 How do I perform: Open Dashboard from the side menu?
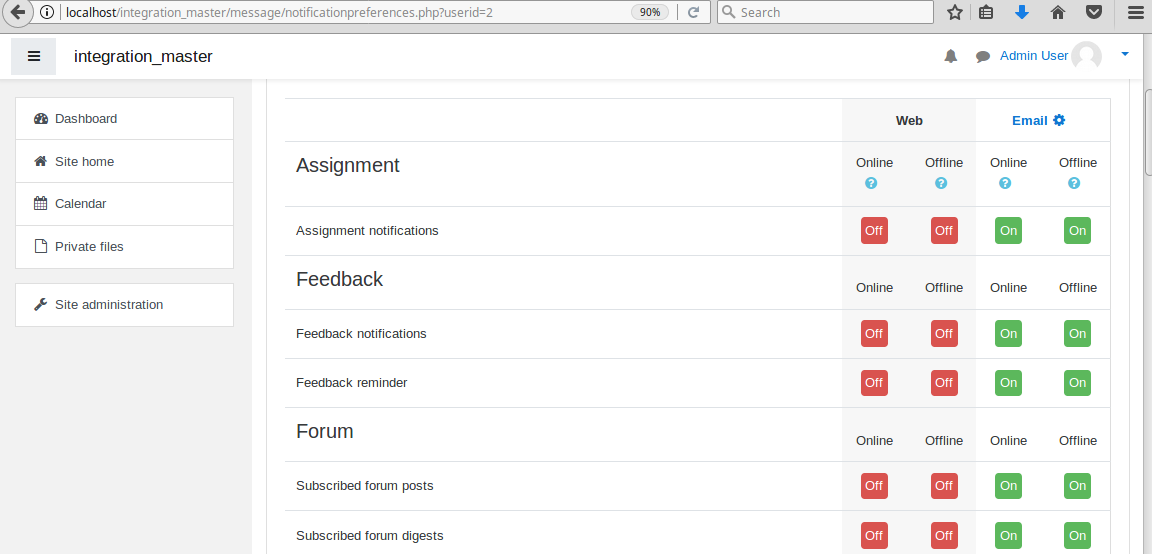[124, 119]
